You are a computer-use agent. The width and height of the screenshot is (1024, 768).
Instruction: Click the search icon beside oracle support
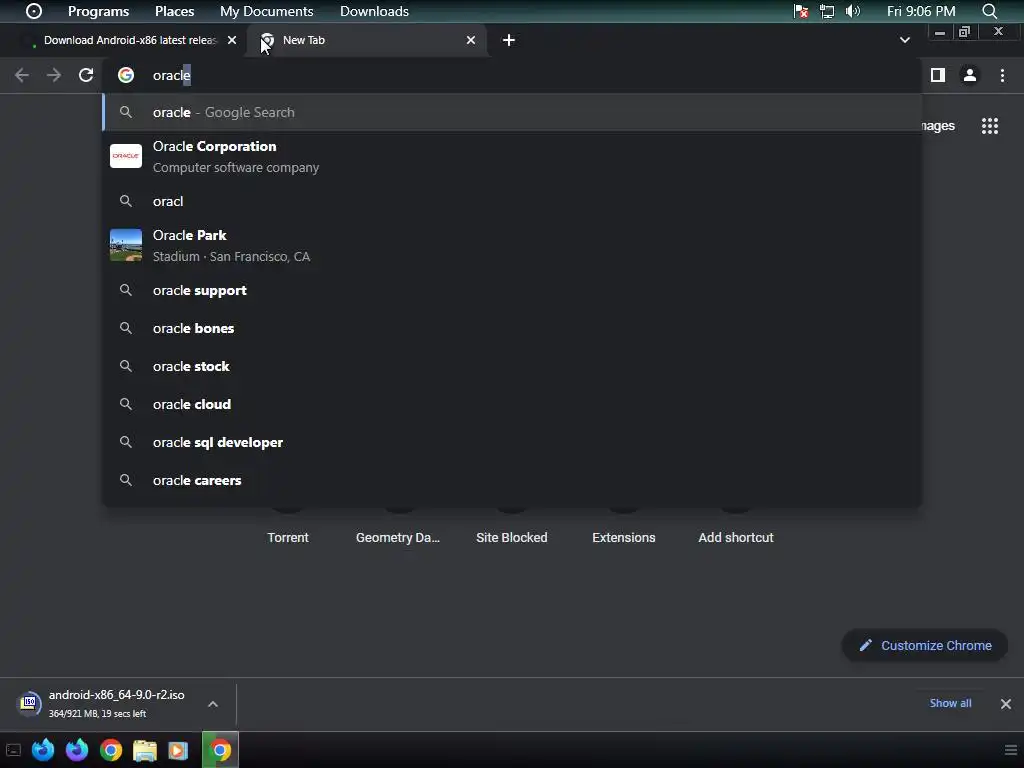point(126,290)
